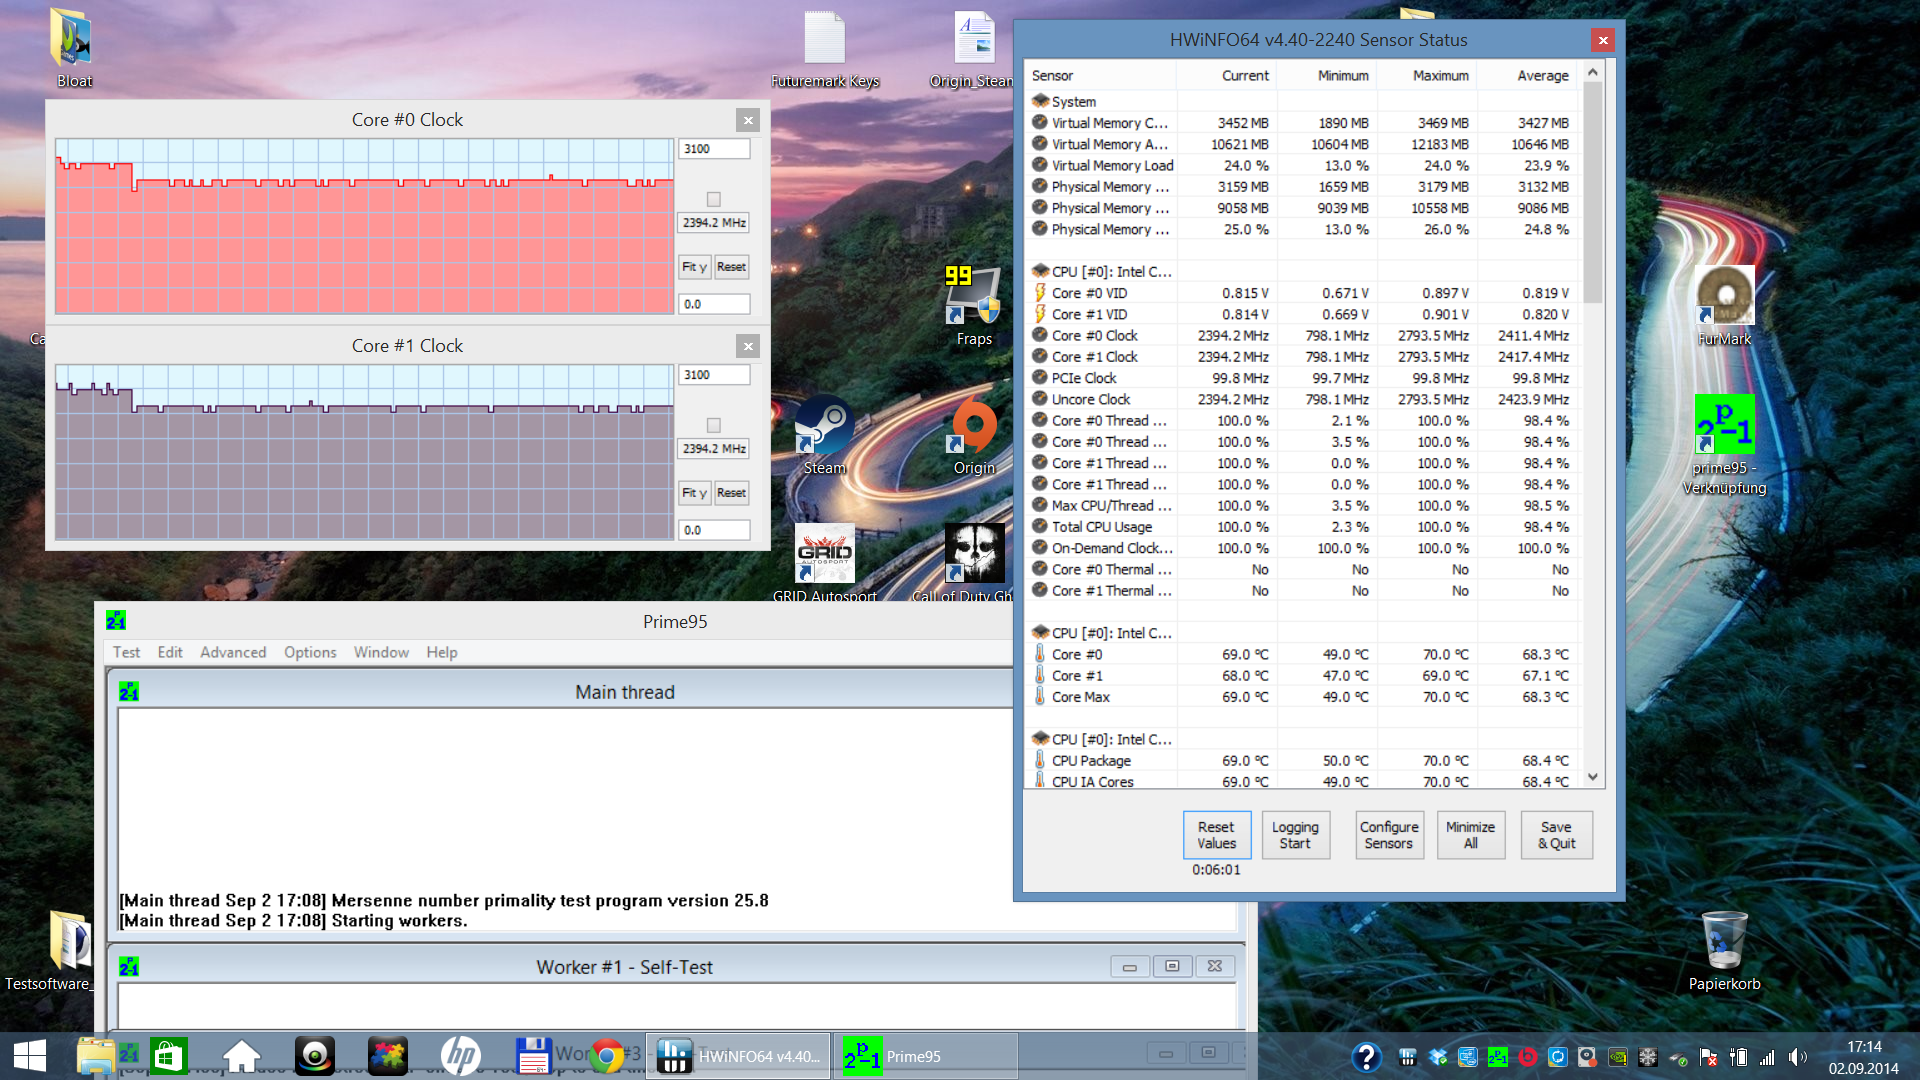1920x1080 pixels.
Task: Click Reset Values button in HWiNFO
Action: [1216, 835]
